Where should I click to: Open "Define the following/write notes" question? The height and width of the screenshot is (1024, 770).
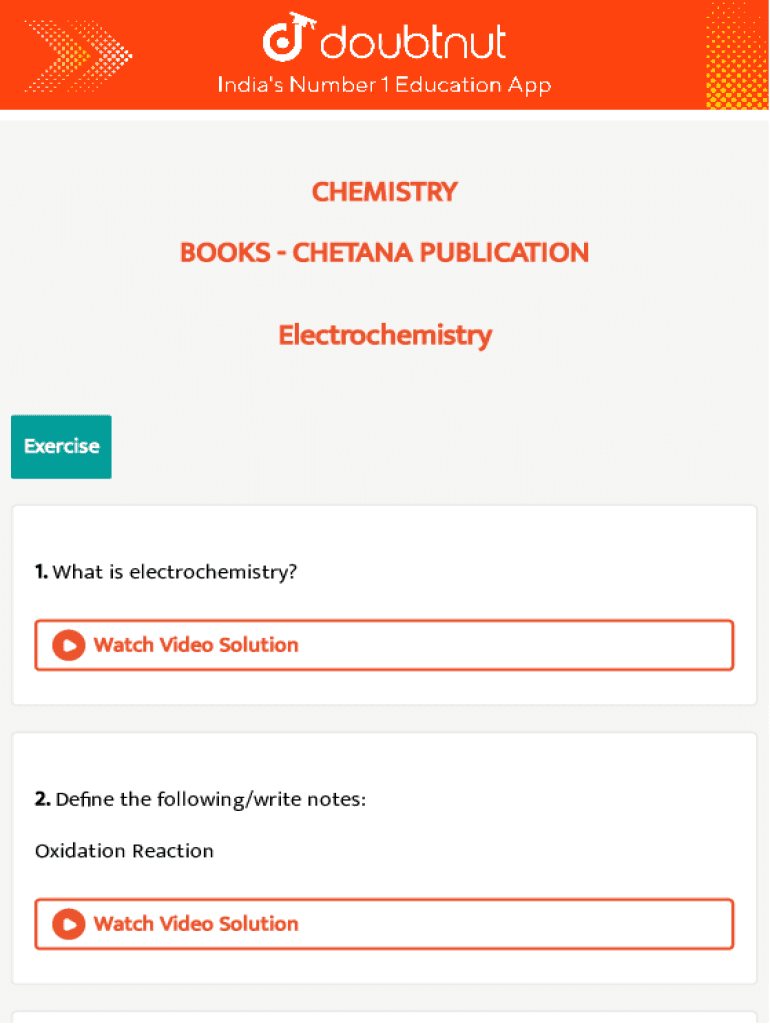tap(211, 800)
